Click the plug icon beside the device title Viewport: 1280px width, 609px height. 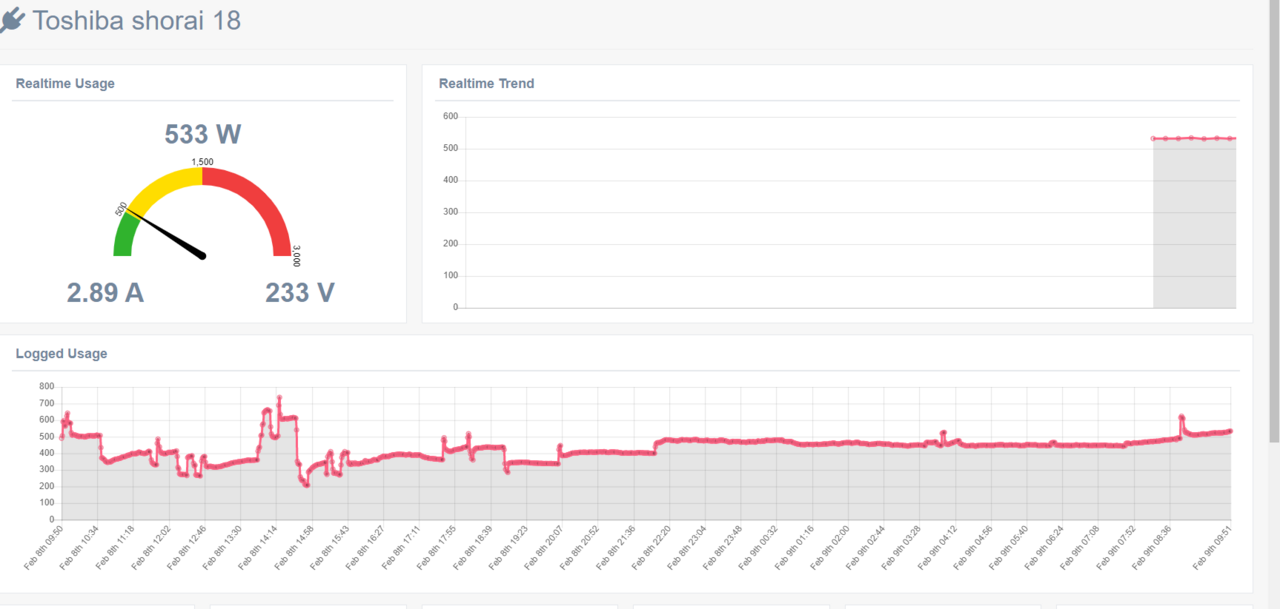(11, 20)
